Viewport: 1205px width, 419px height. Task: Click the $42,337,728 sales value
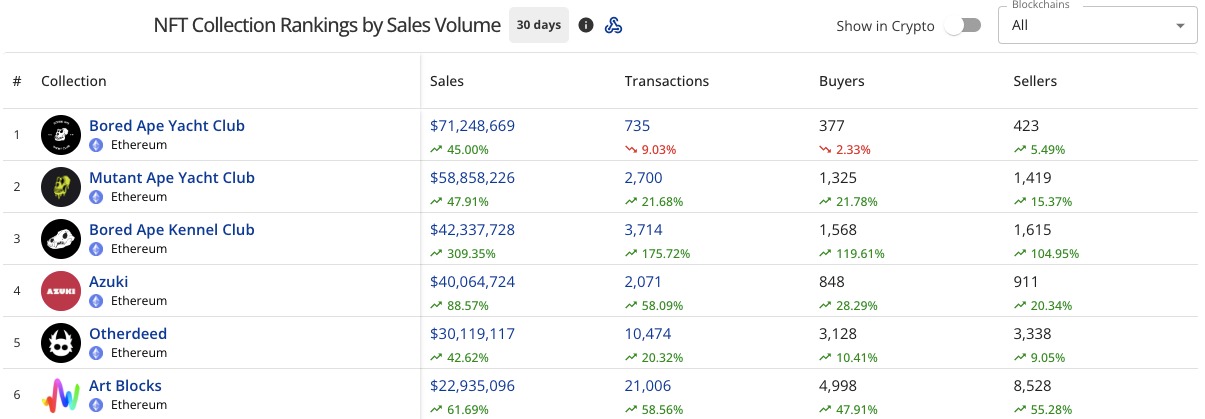point(473,230)
